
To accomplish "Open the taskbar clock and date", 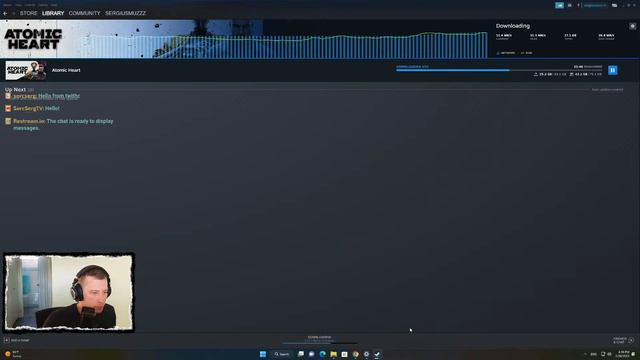I will coord(623,354).
